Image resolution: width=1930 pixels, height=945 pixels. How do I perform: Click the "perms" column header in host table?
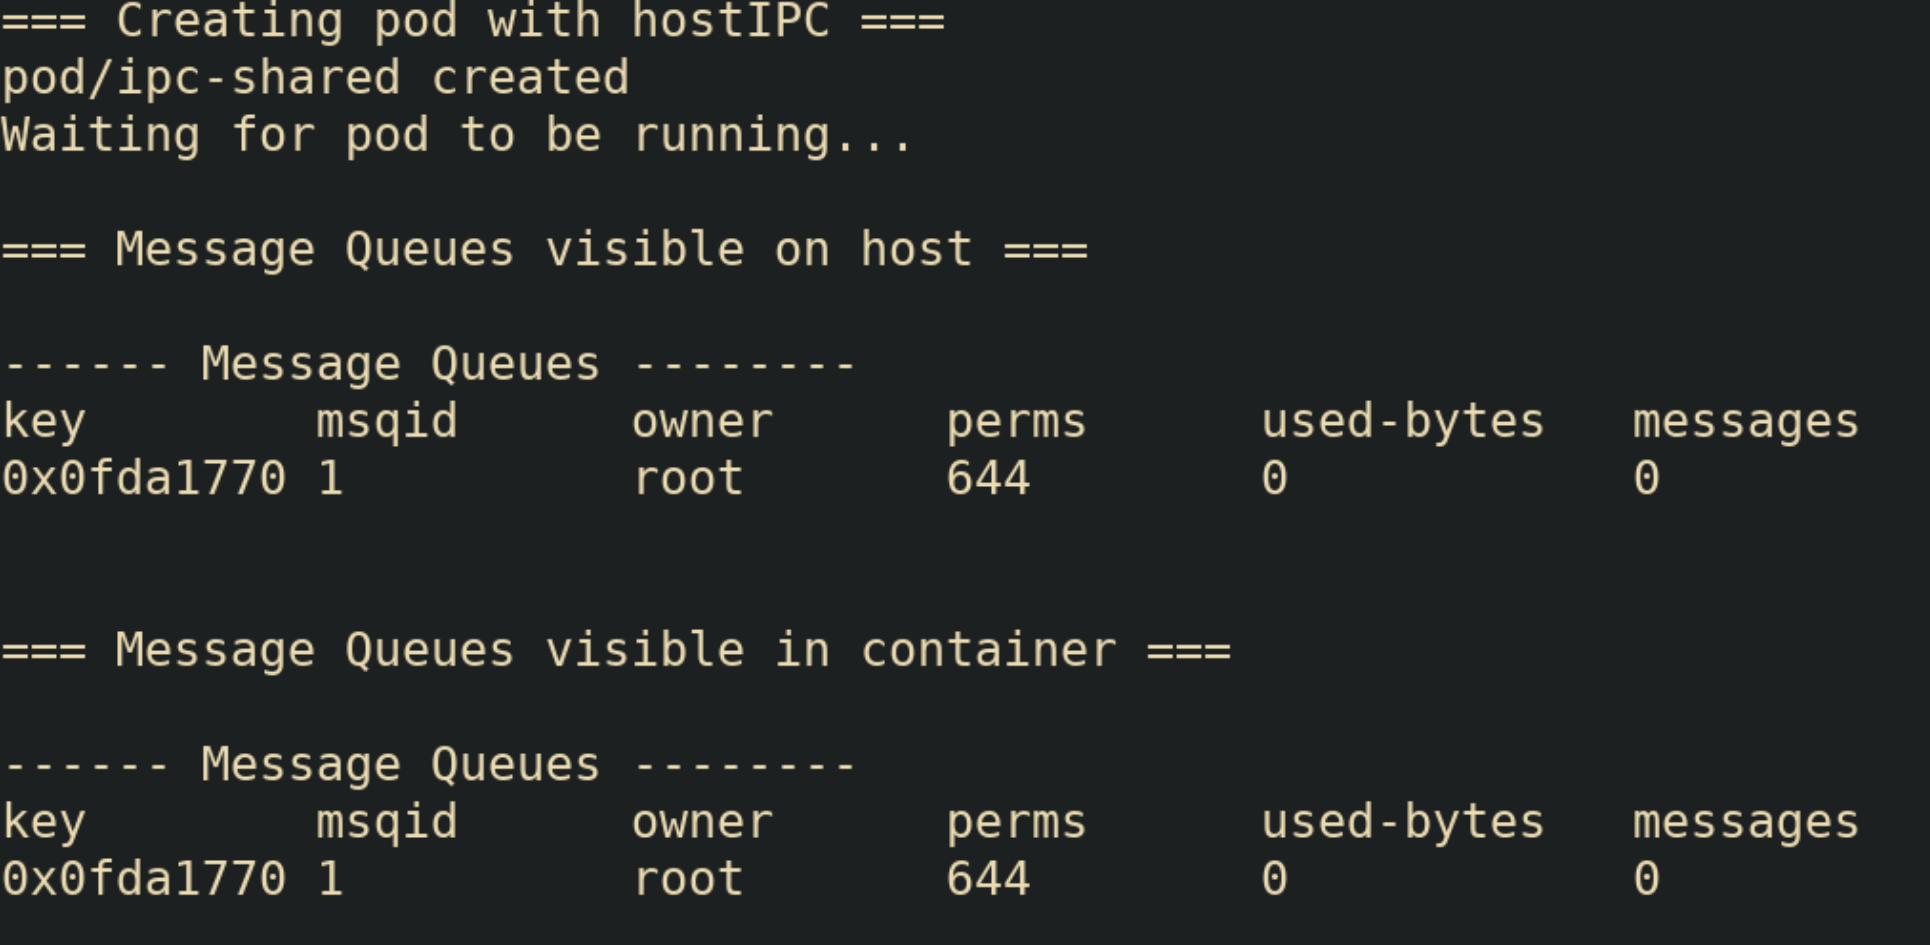(x=1016, y=421)
